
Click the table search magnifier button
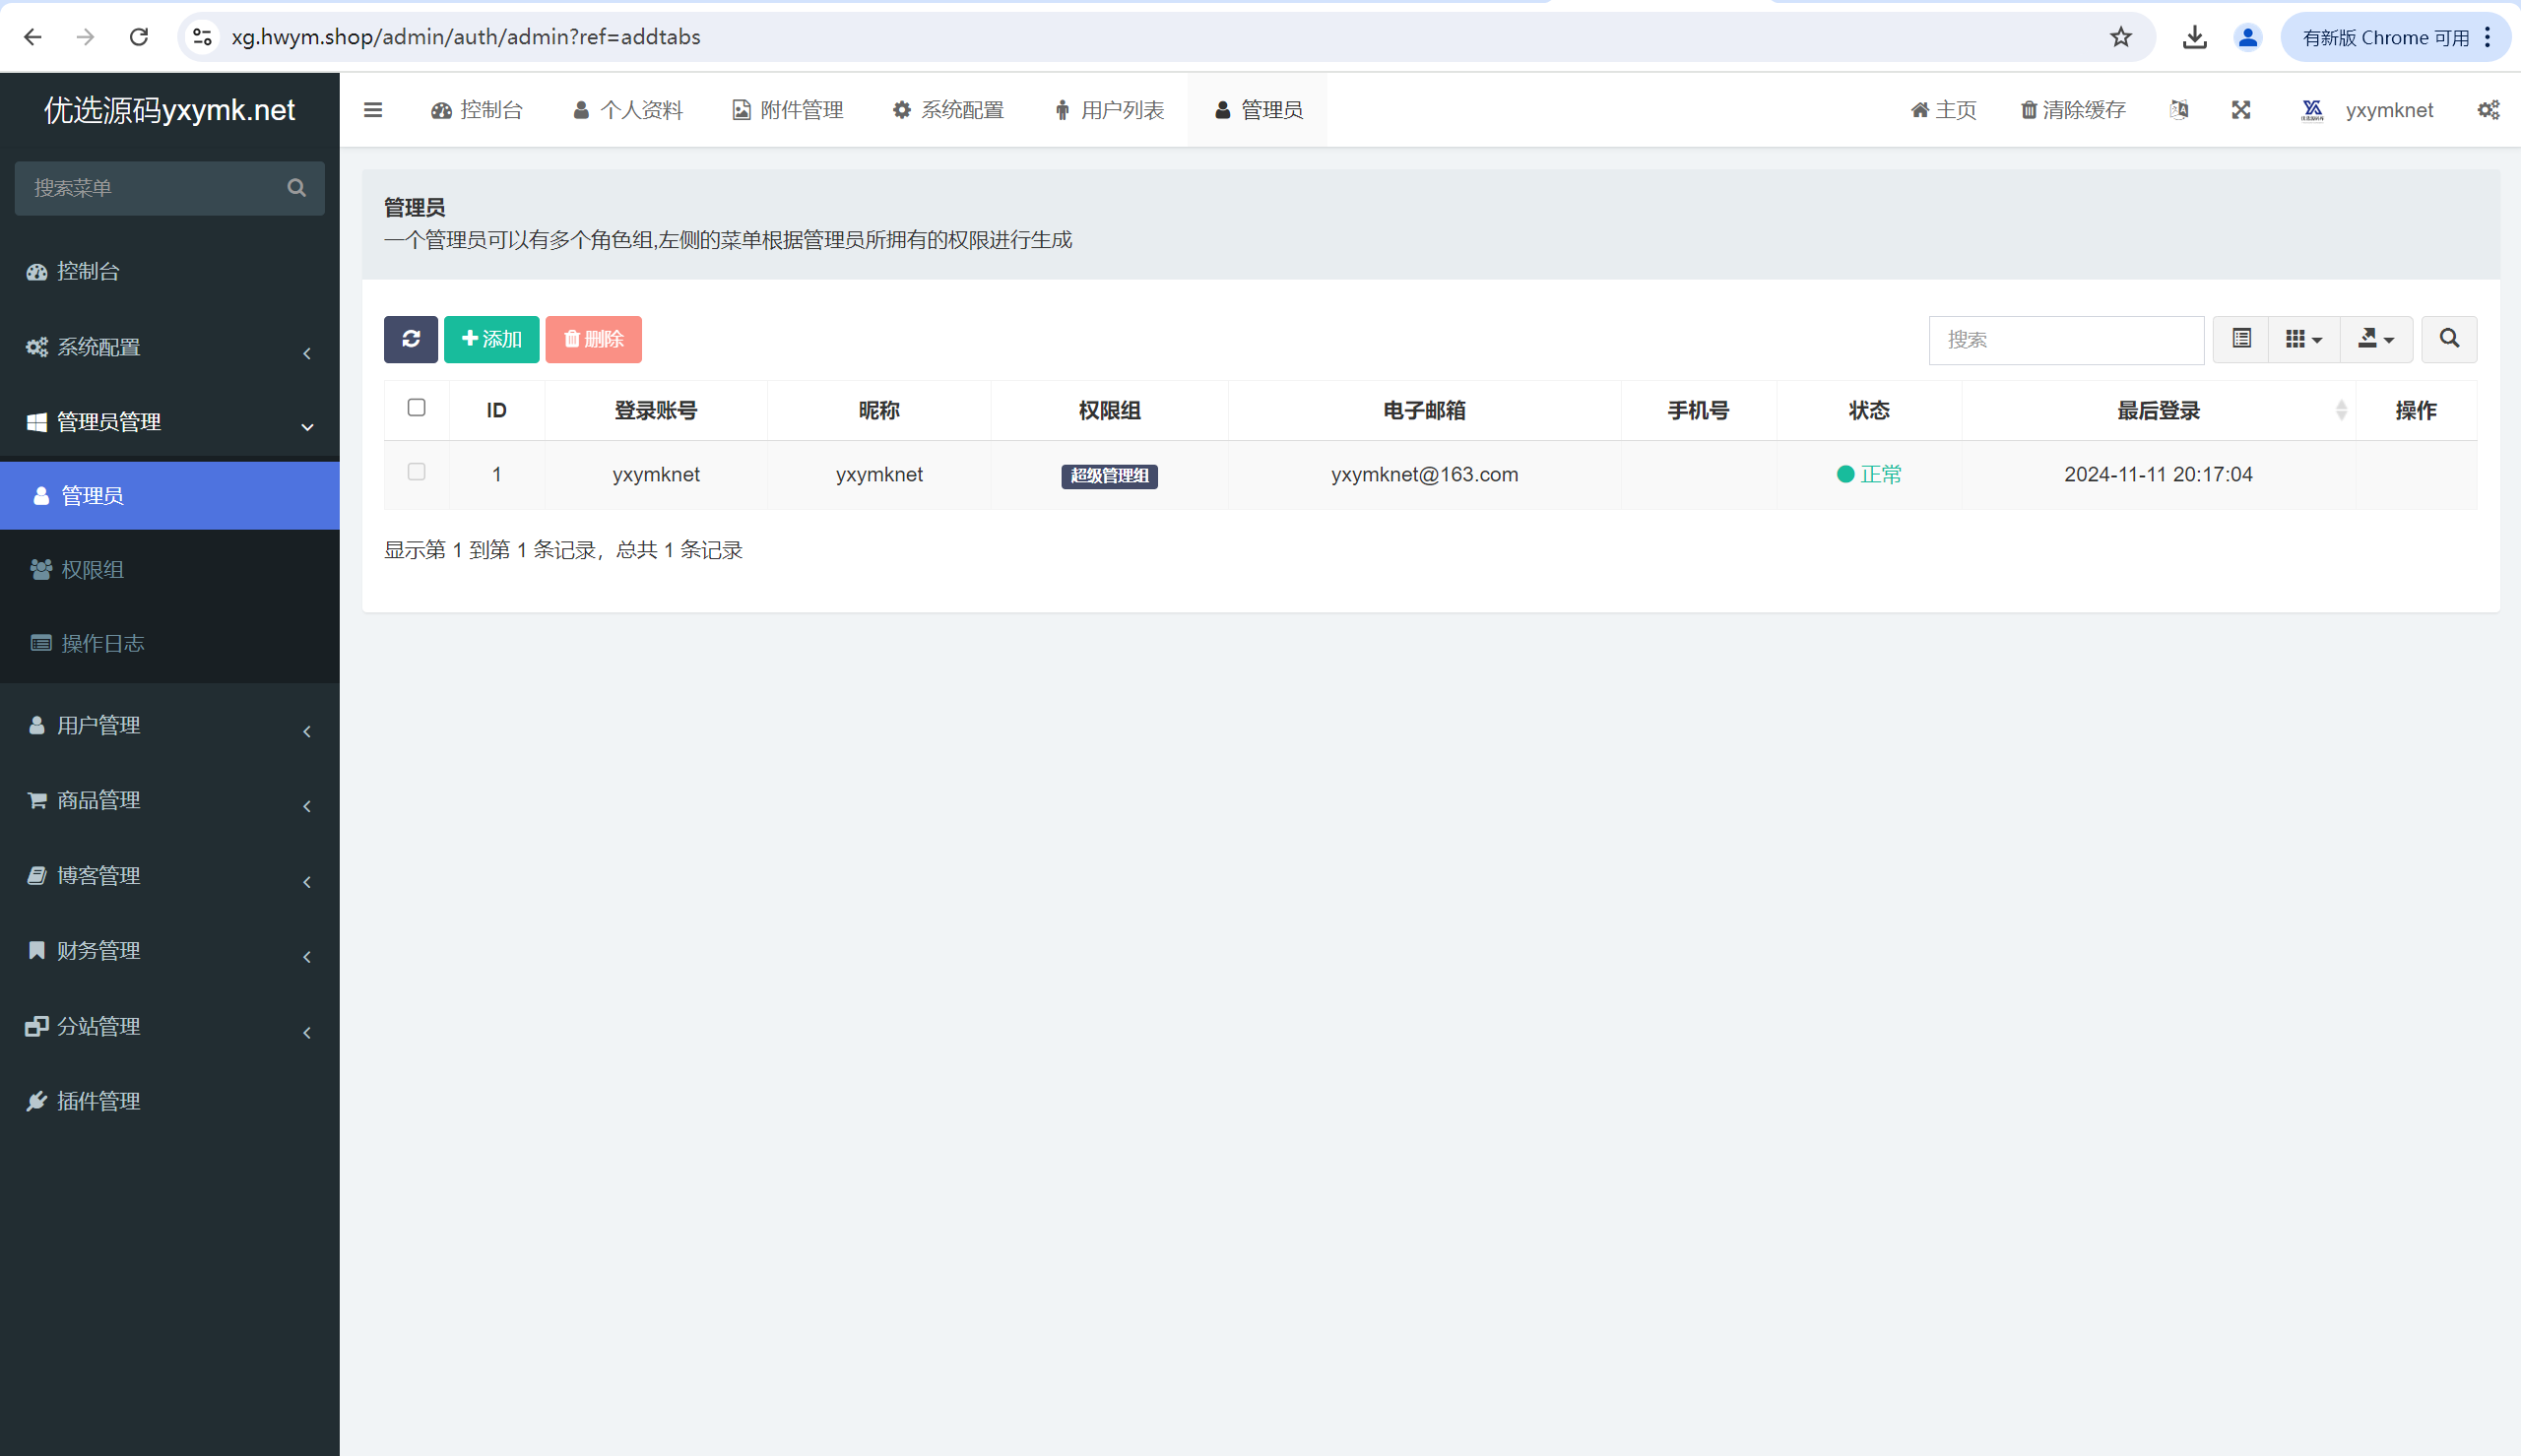[2449, 339]
